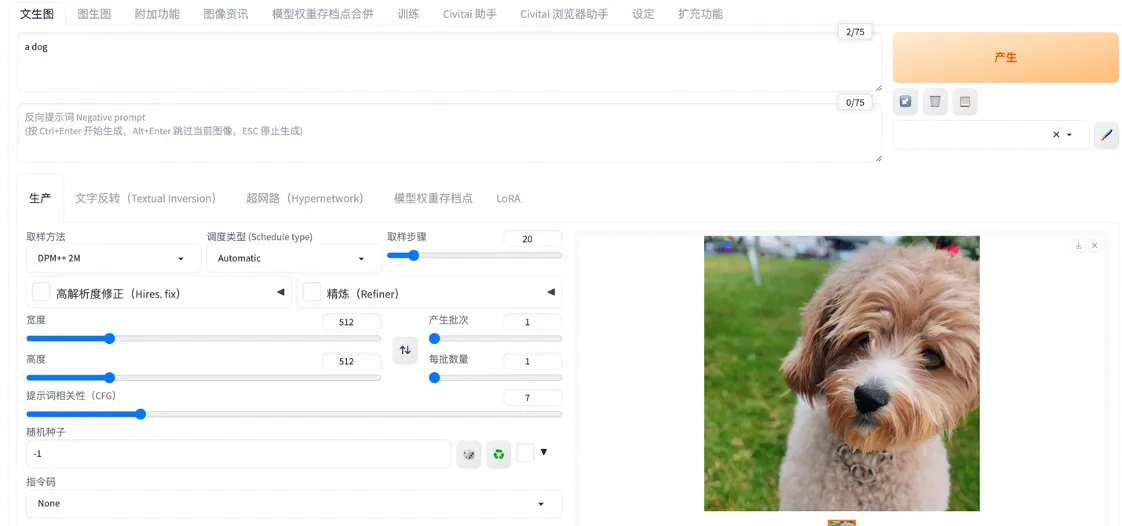Expand extra seed options triangle
Image resolution: width=1122 pixels, height=526 pixels.
544,452
